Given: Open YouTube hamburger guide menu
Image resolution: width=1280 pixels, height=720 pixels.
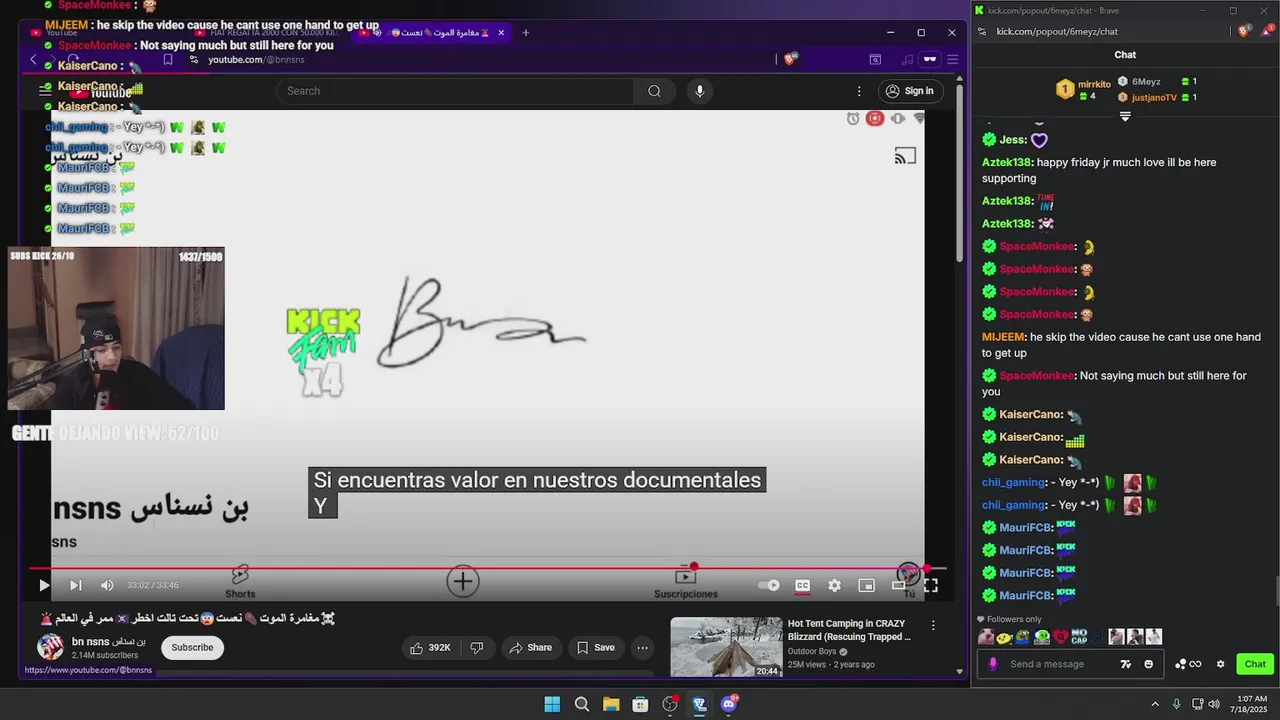Looking at the screenshot, I should pos(45,91).
